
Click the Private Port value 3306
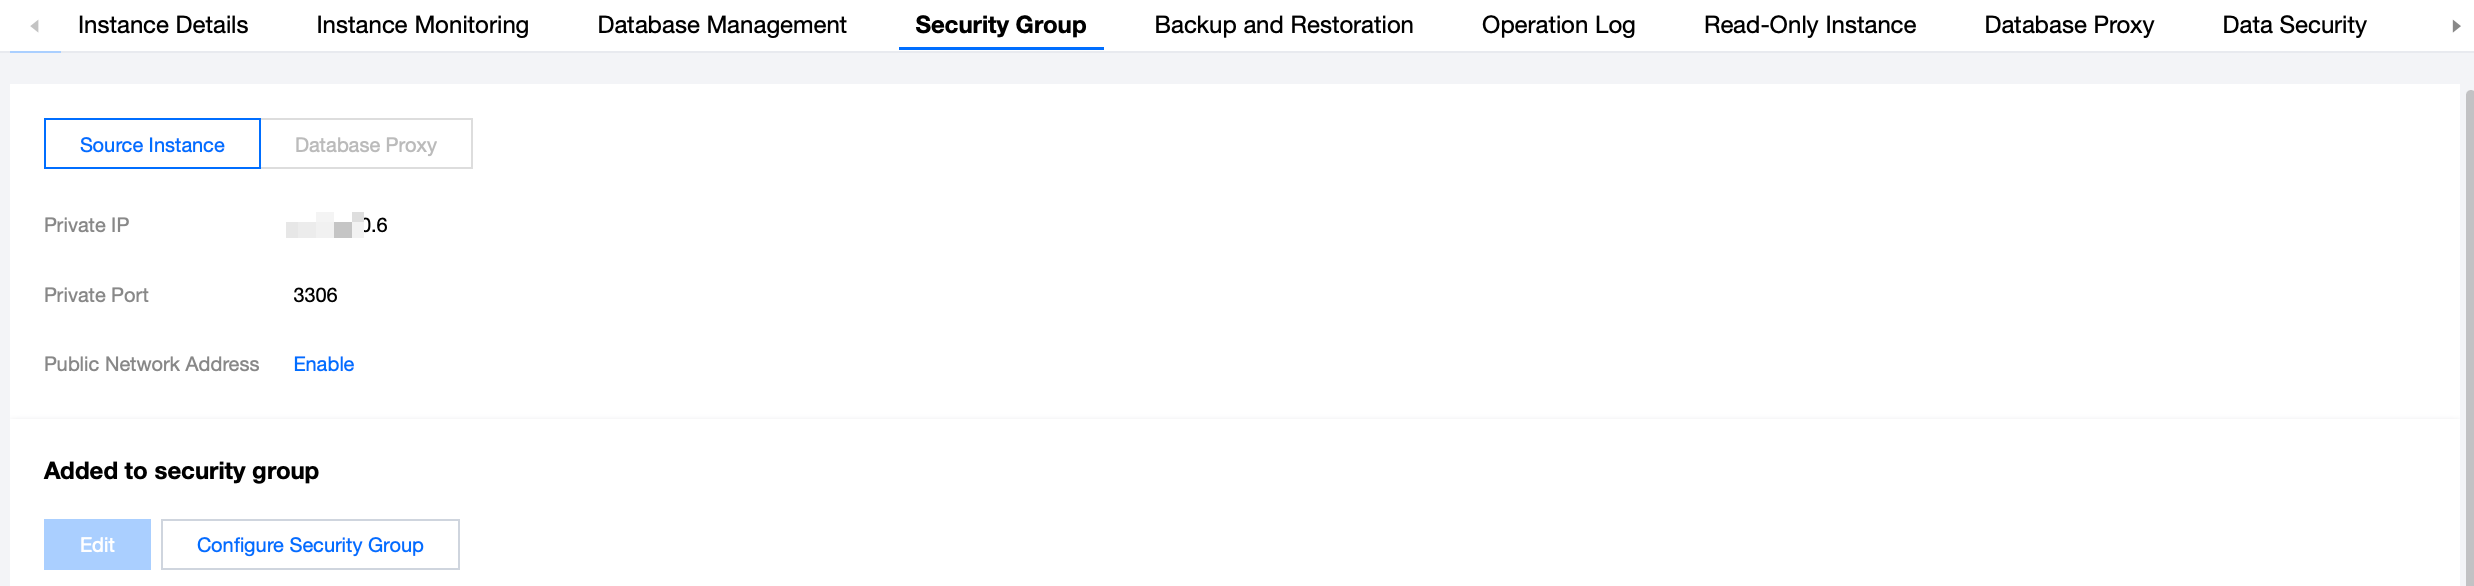[315, 295]
